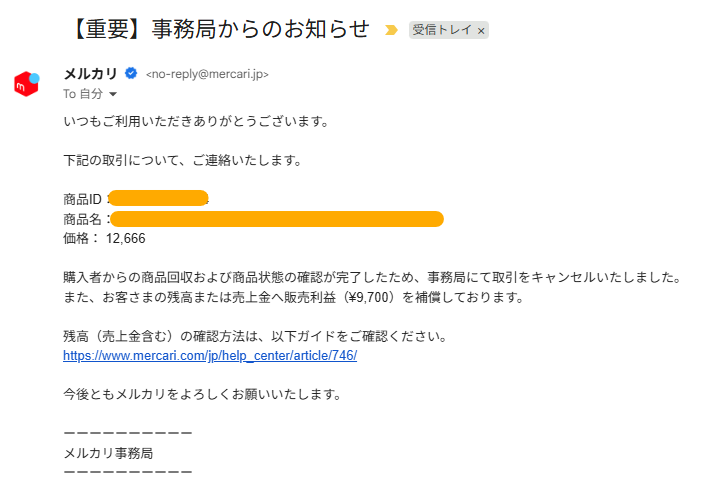
Task: Click the closing line 今後ともメルカリをよろしくお願いいたします
Action: 202,394
